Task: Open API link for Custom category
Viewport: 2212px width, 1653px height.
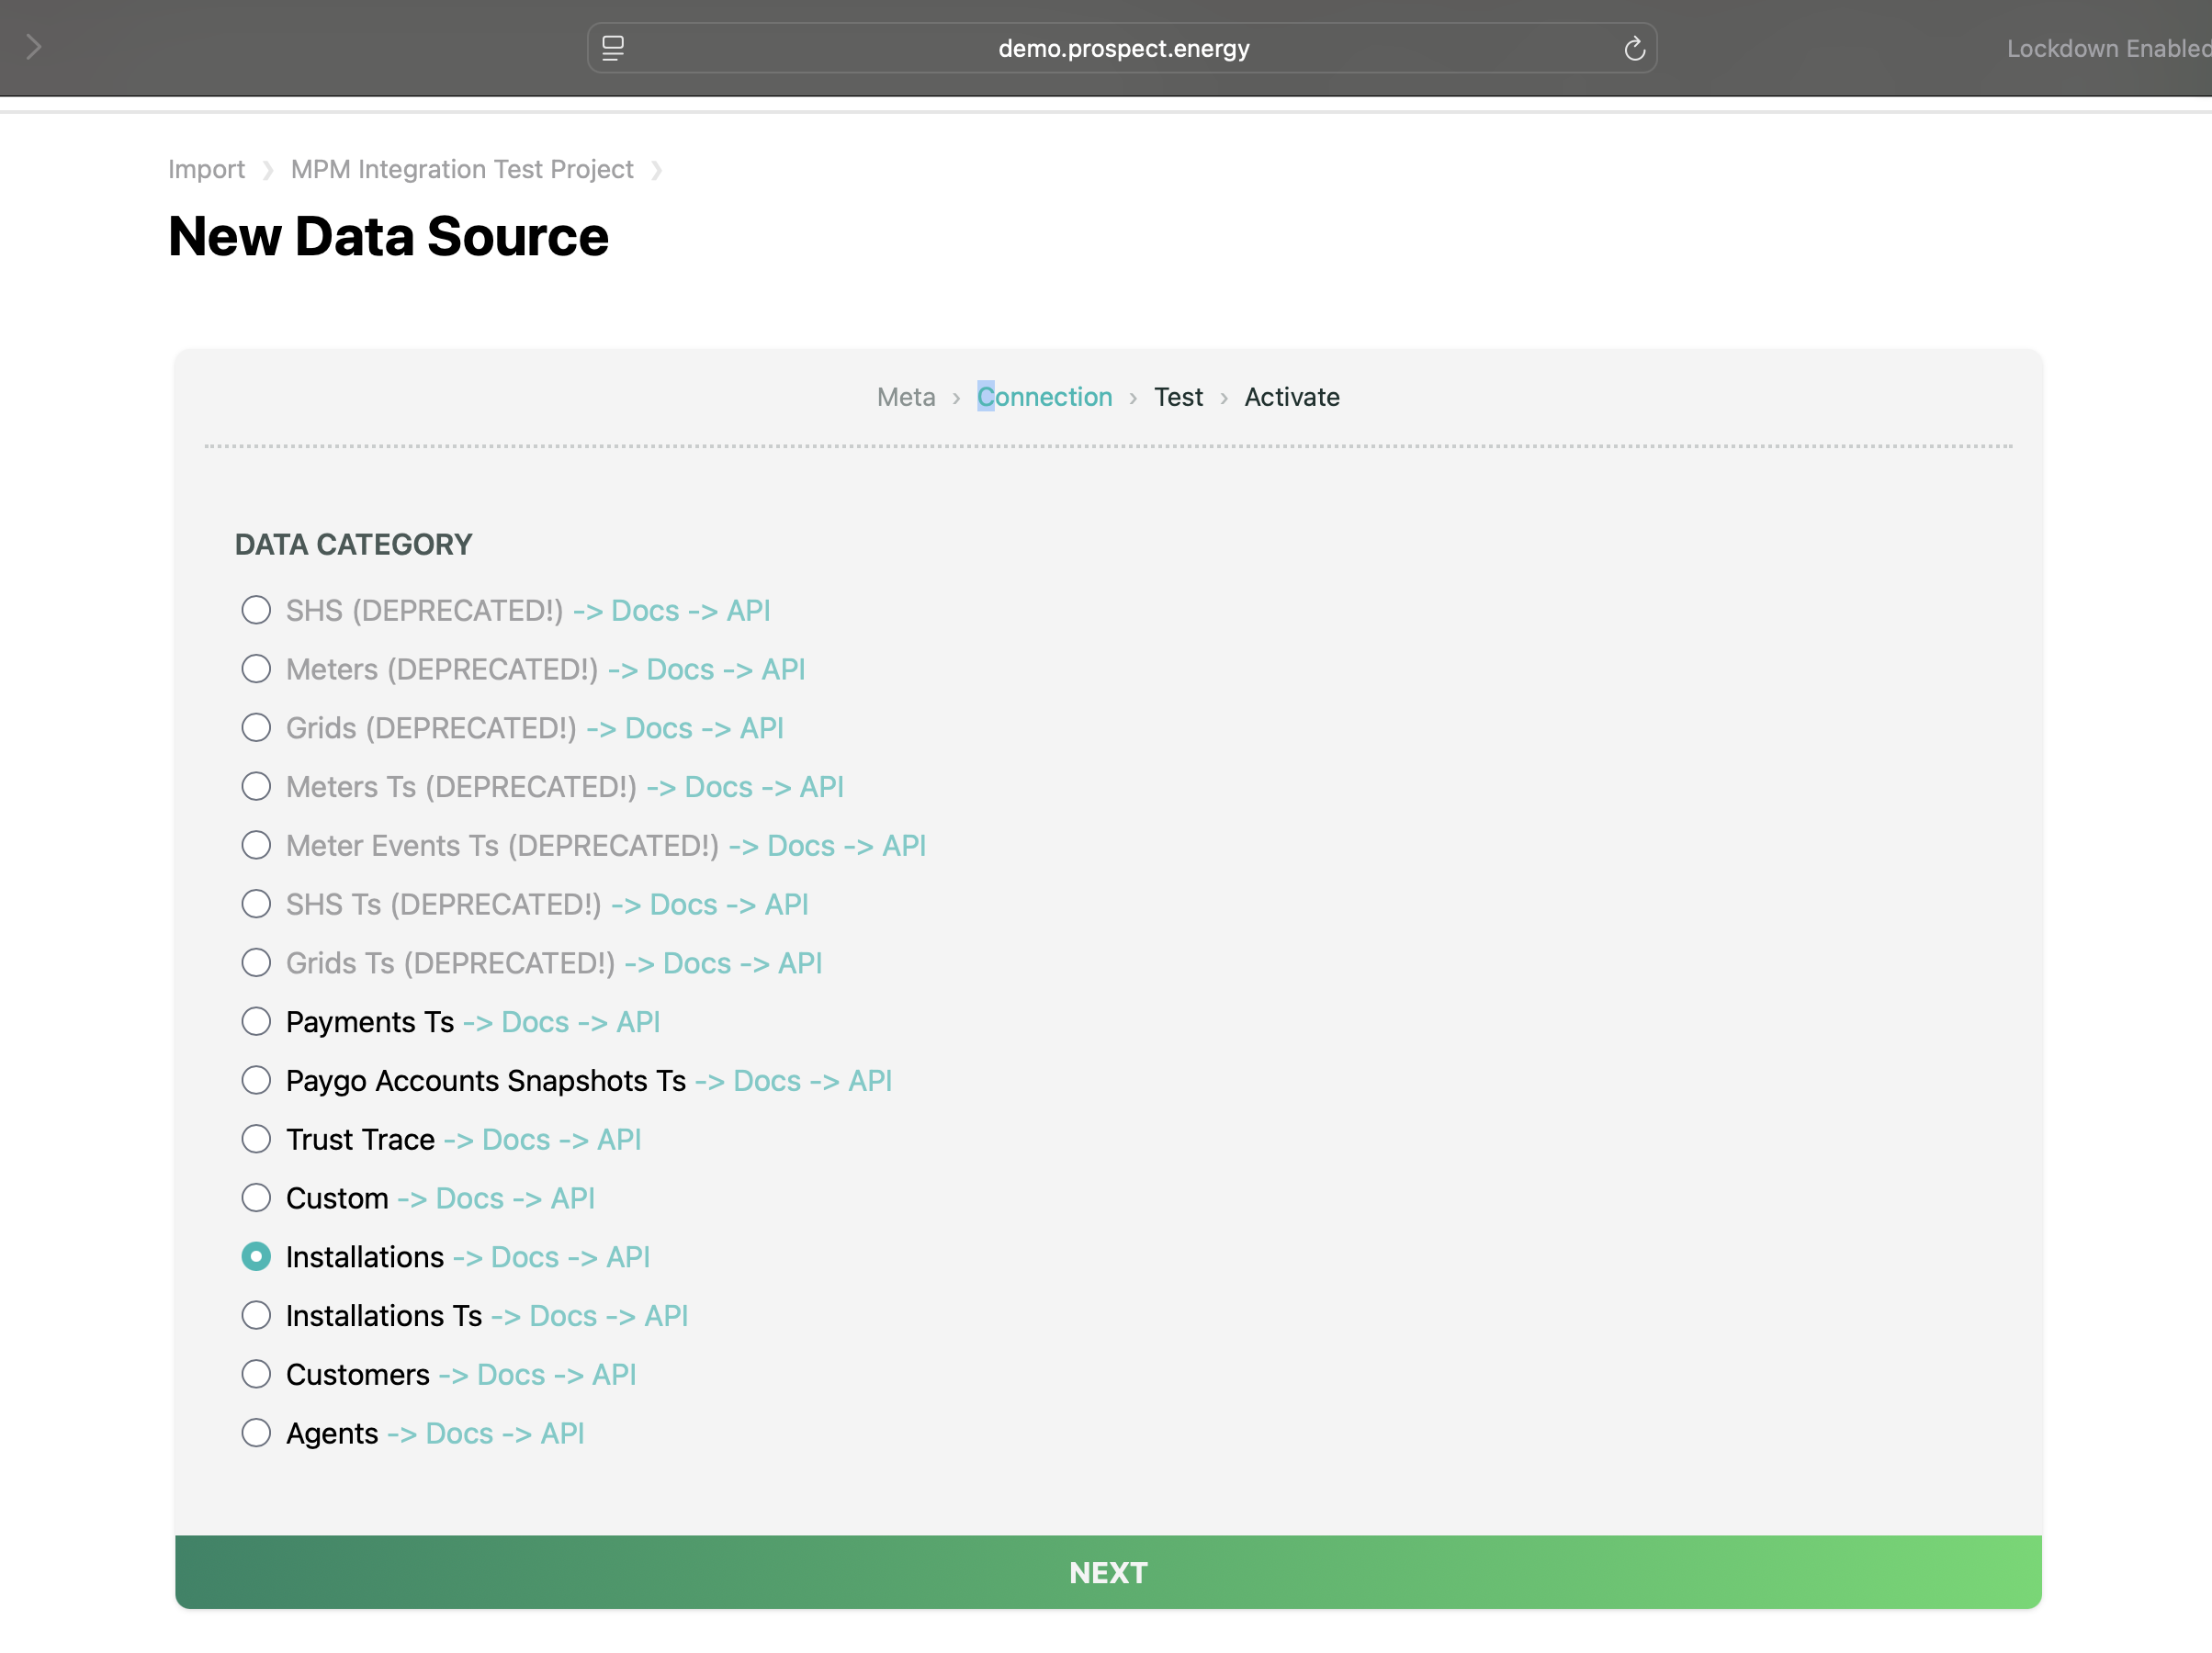Action: [x=572, y=1198]
